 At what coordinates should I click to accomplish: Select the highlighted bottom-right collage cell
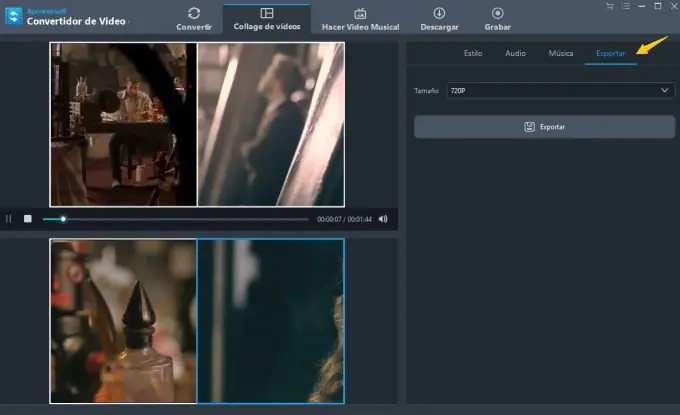coord(271,321)
